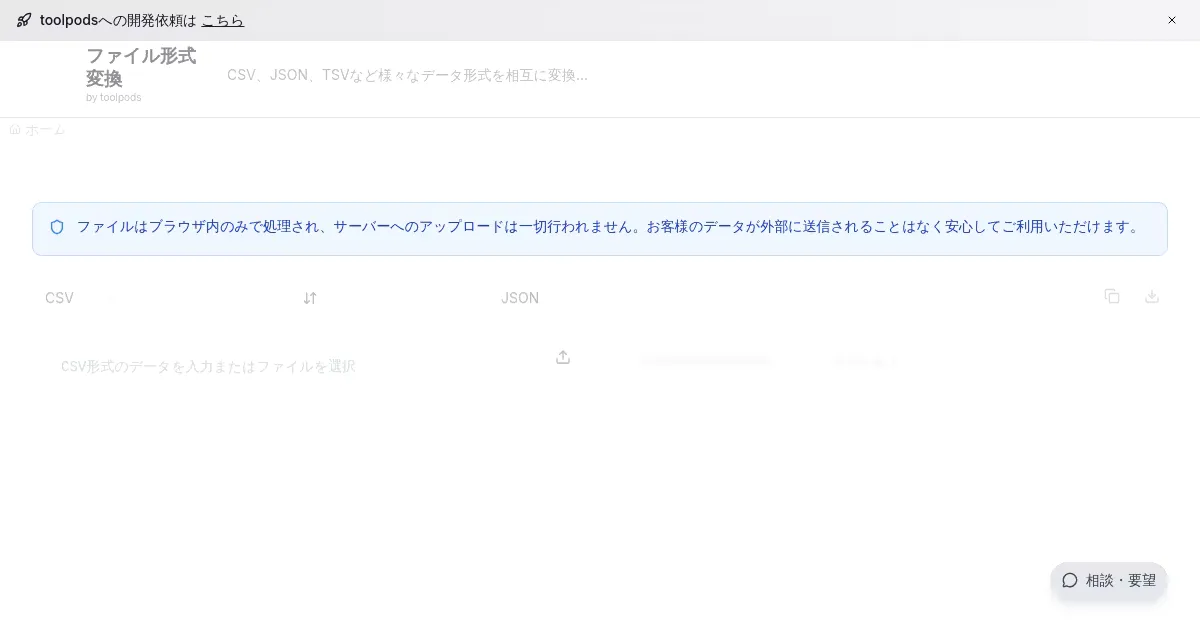Click the ファイル形式変換 page title

pyautogui.click(x=140, y=66)
